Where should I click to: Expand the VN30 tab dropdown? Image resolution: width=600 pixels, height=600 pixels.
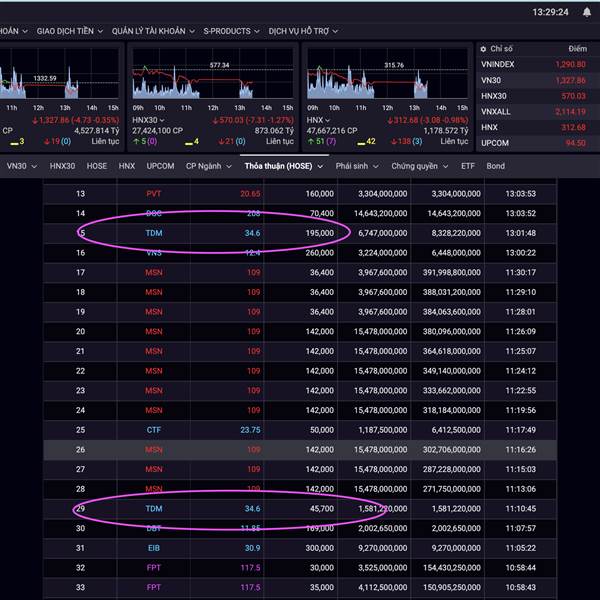(22, 166)
